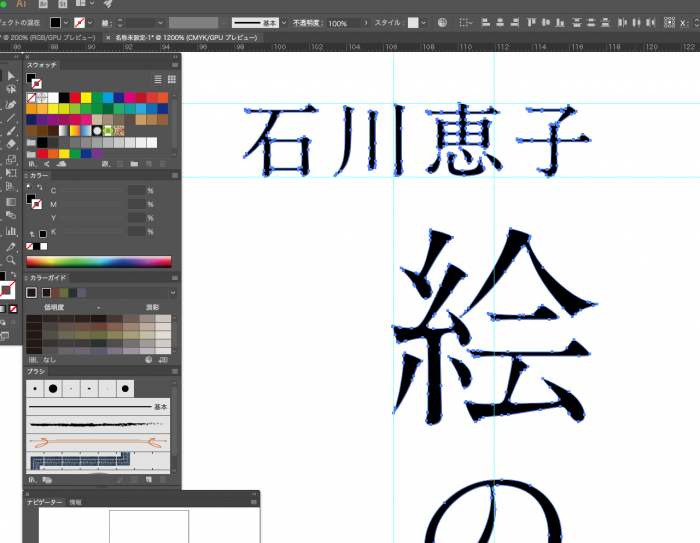Viewport: 700px width, 543px height.
Task: Open the stroke weight dropdown
Action: coord(160,22)
